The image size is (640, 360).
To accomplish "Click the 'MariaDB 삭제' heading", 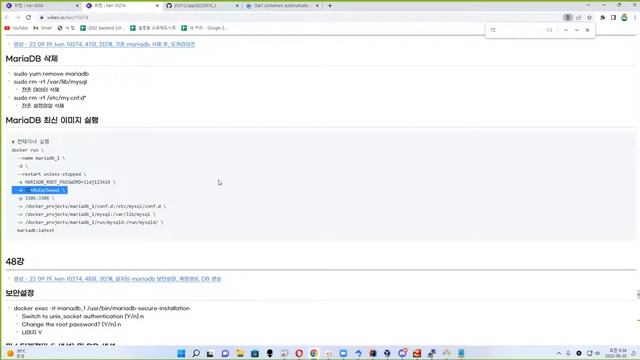I will click(32, 59).
